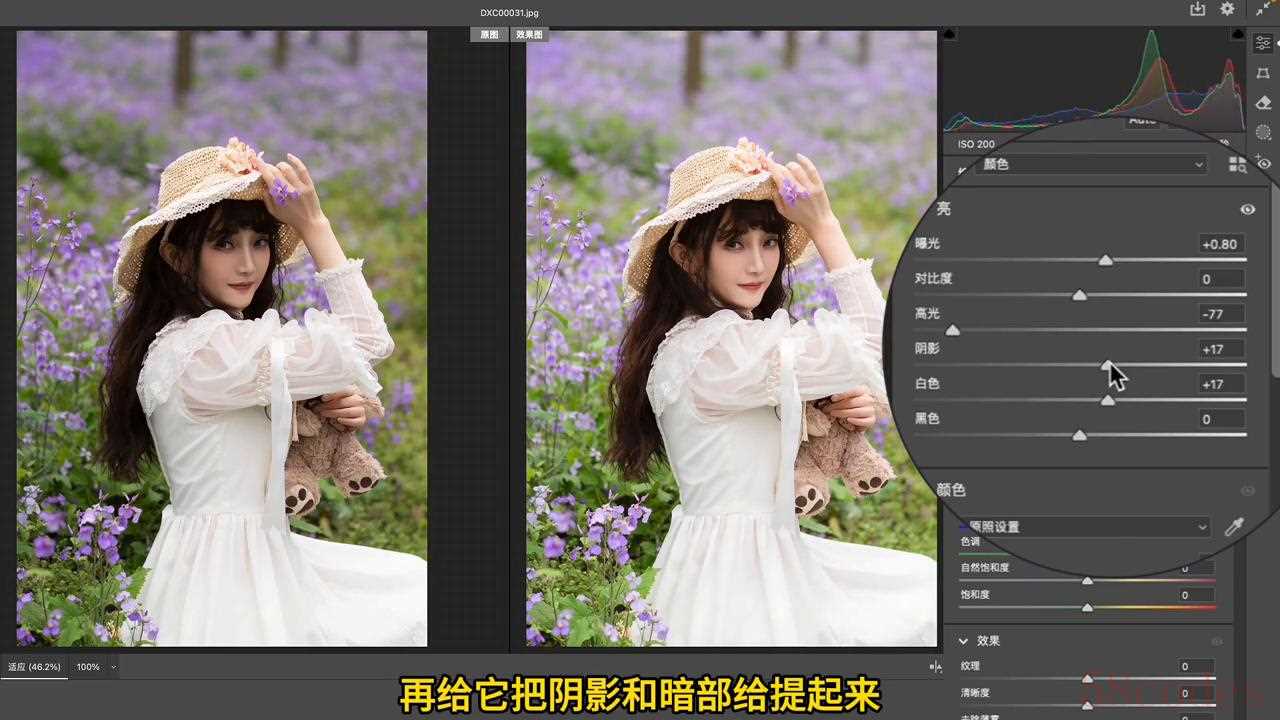Toggle visibility of 颜色 panel edits
This screenshot has height=720, width=1280.
click(x=1248, y=490)
